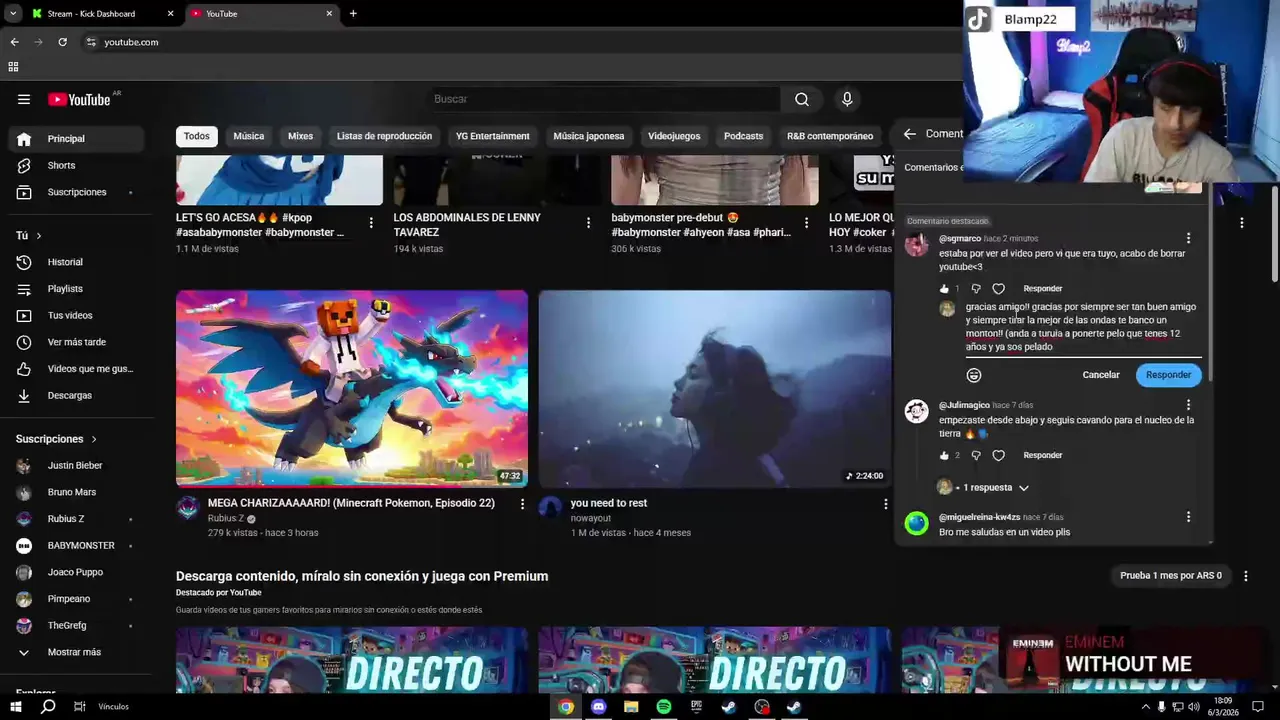
Task: Go to Suscripciones in sidebar
Action: (77, 192)
